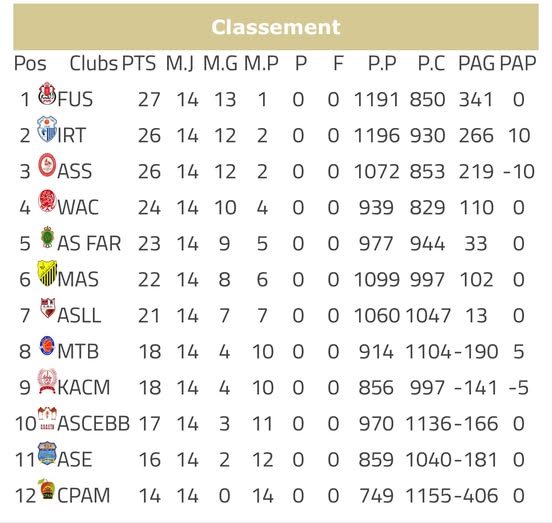Click the CPAM team name
This screenshot has height=523, width=552.
(84, 496)
